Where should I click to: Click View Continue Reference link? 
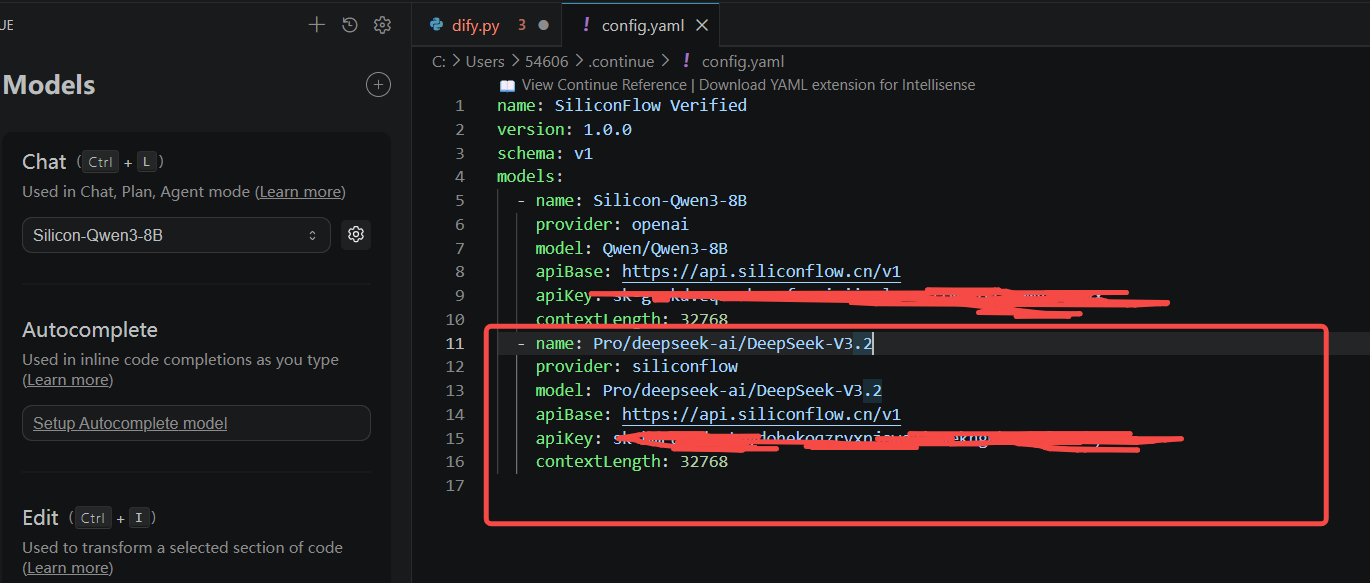pos(604,85)
